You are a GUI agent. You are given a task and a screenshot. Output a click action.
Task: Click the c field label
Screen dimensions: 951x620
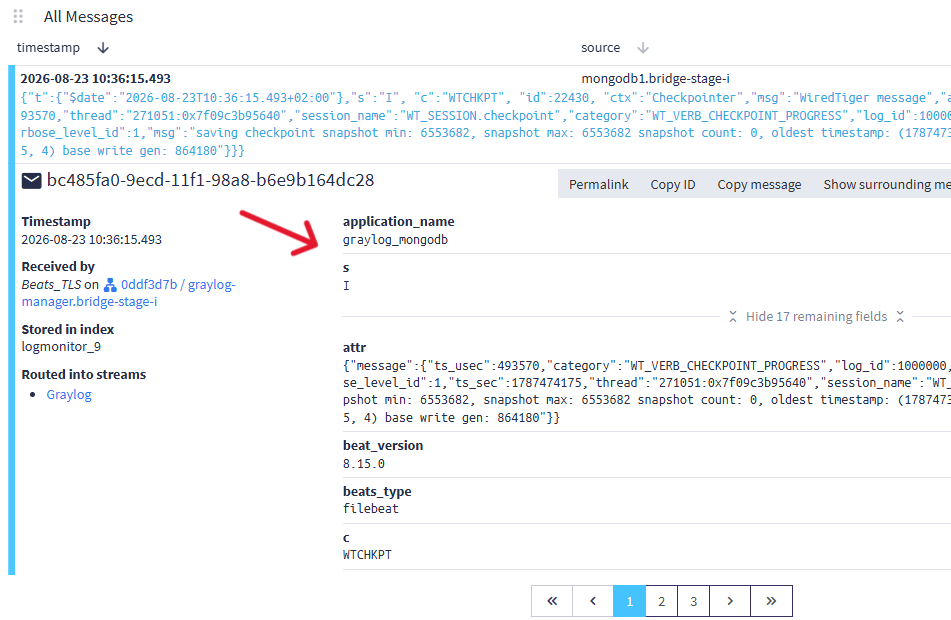pyautogui.click(x=346, y=537)
